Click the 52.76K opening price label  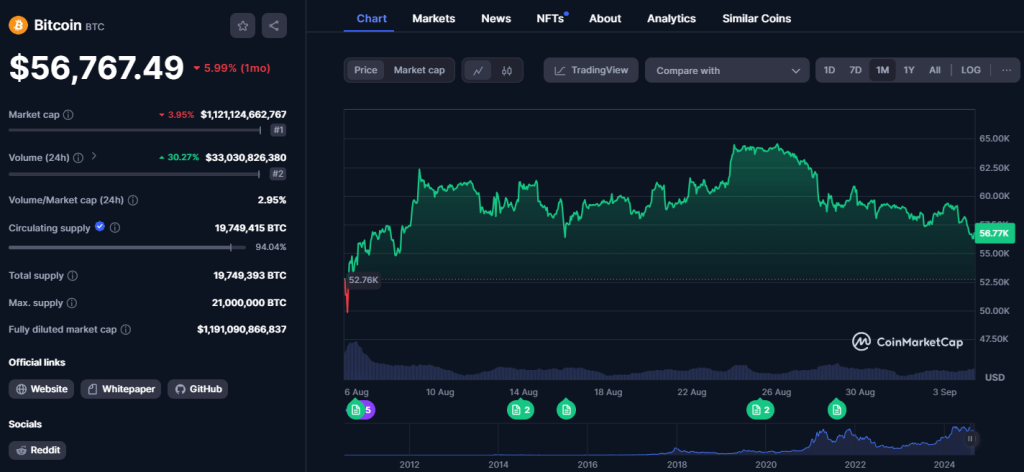coord(363,280)
